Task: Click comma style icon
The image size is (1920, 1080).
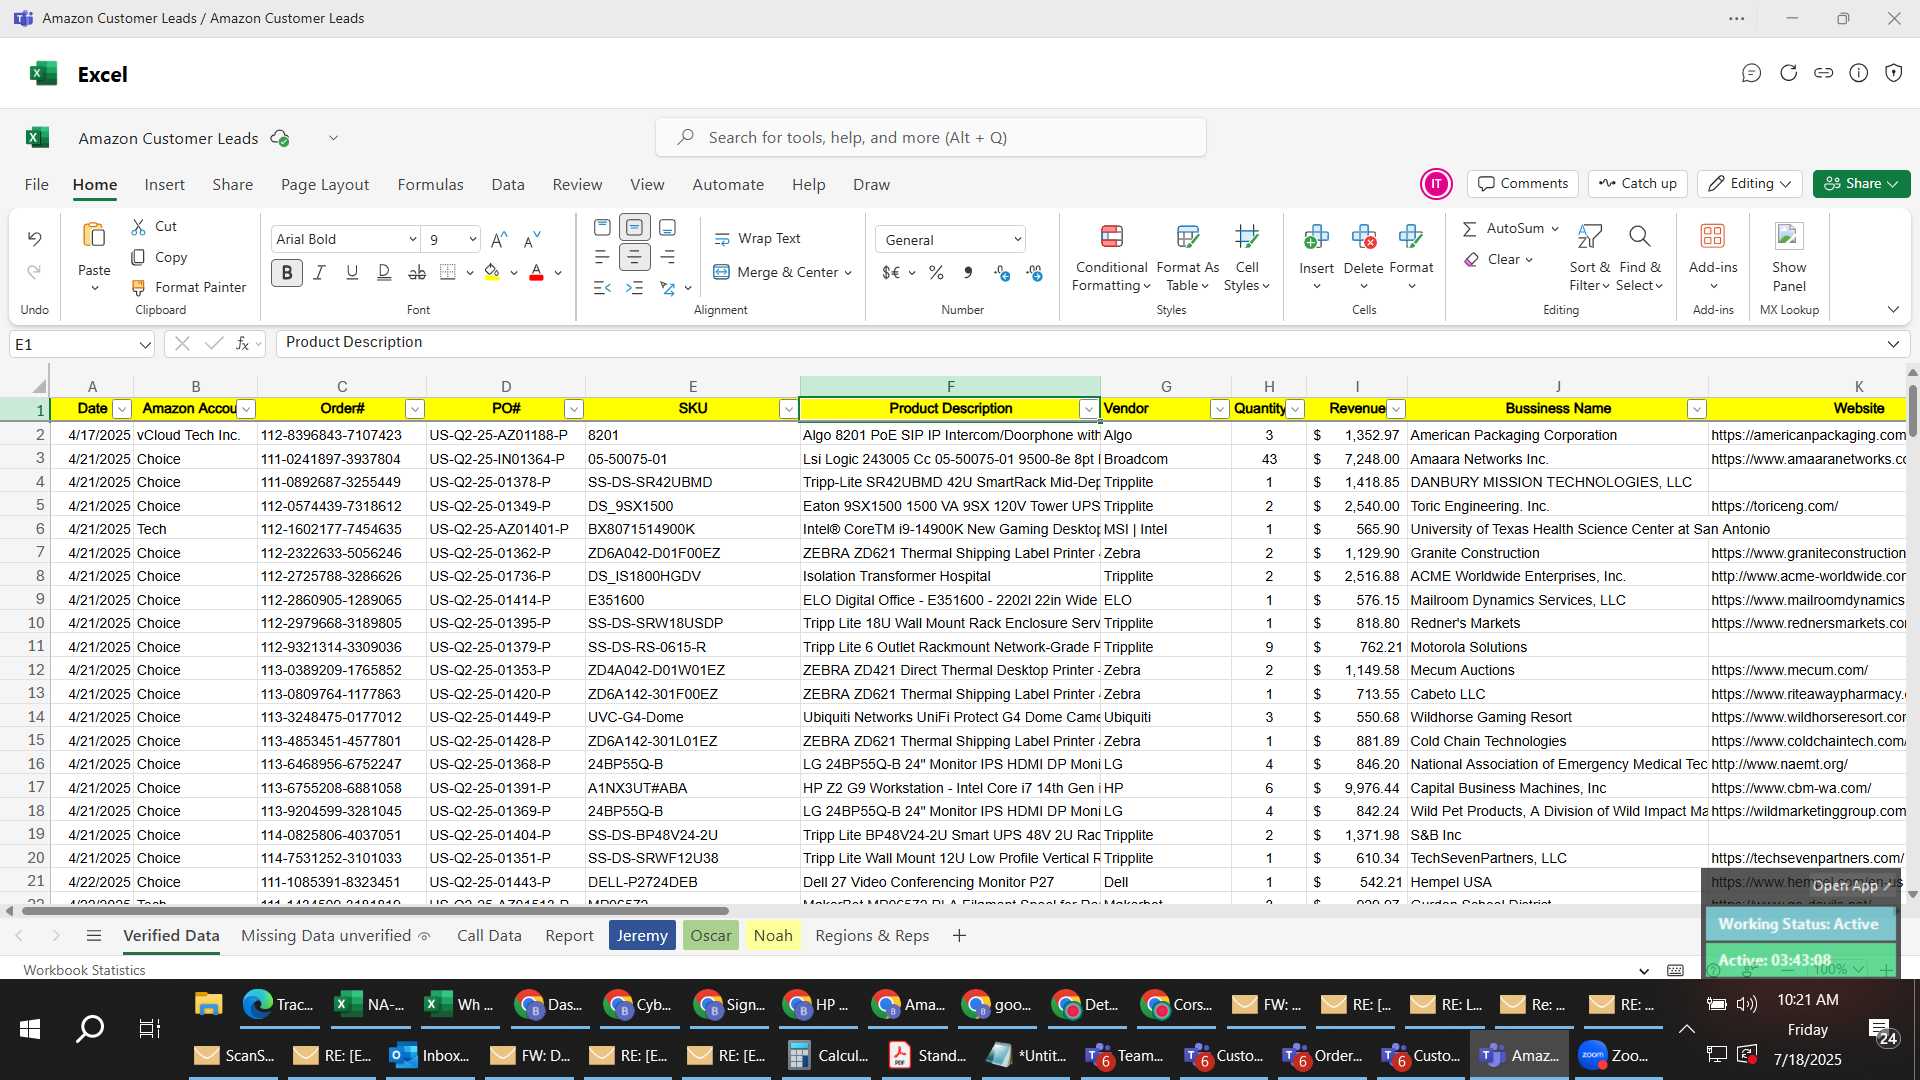Action: click(967, 273)
